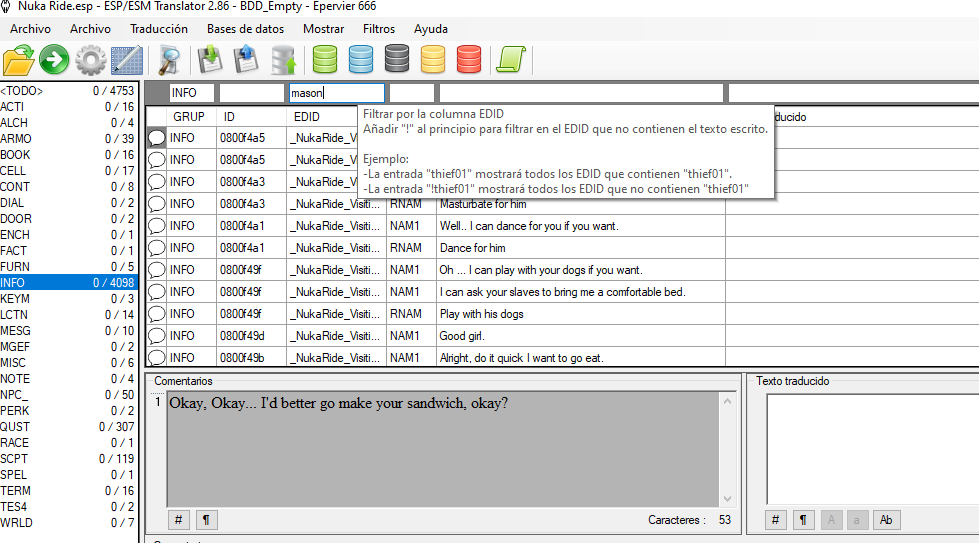Click the Comentarios scrollbar up arrow
This screenshot has width=979, height=543.
(x=727, y=401)
